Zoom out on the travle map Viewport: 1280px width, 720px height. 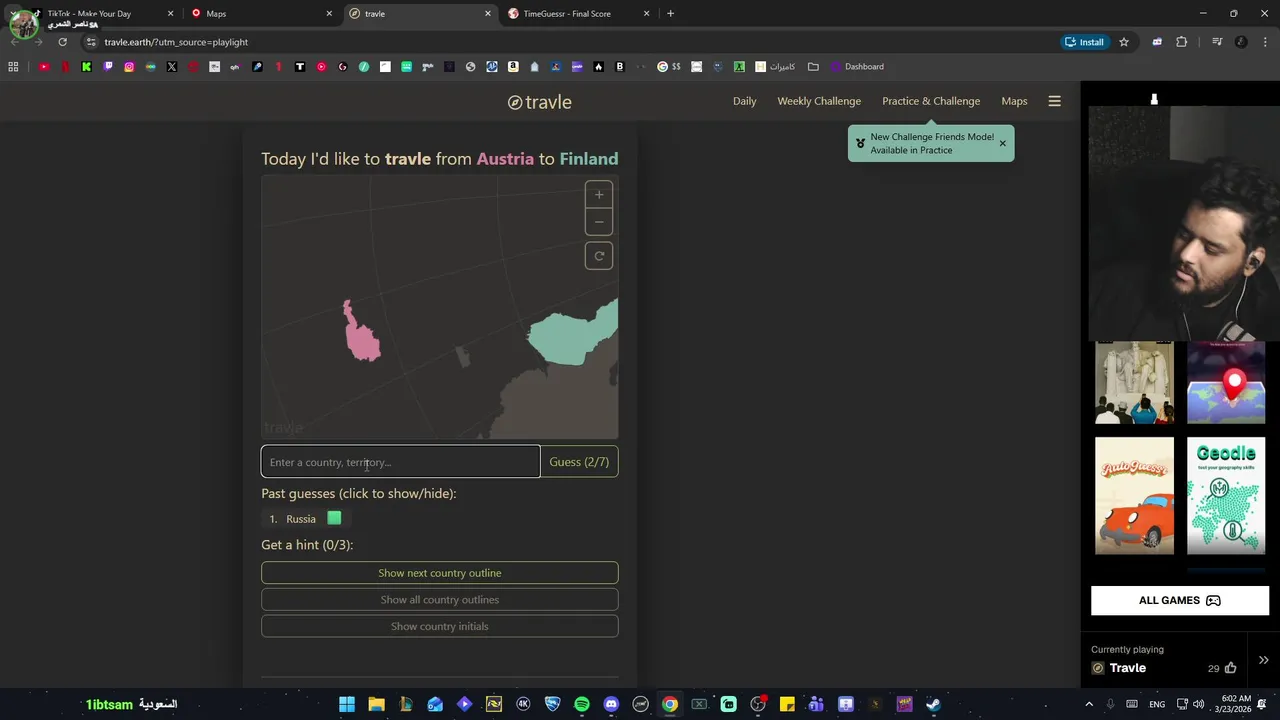click(x=599, y=221)
